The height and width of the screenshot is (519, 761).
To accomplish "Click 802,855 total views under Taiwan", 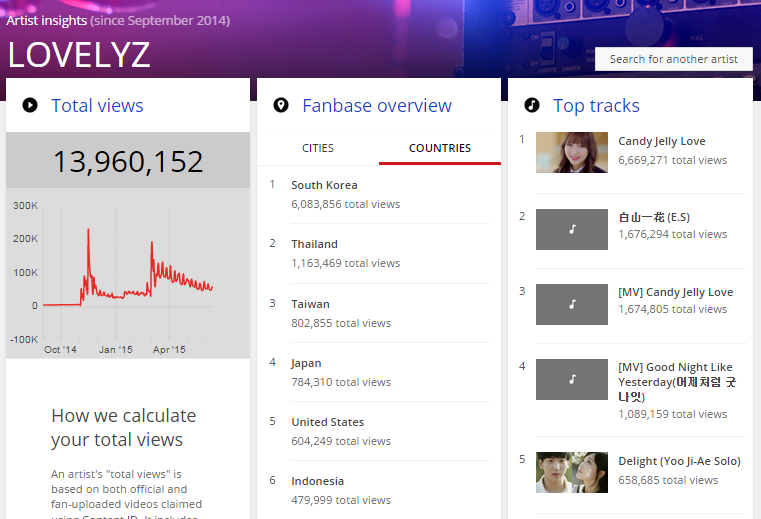I will 341,323.
